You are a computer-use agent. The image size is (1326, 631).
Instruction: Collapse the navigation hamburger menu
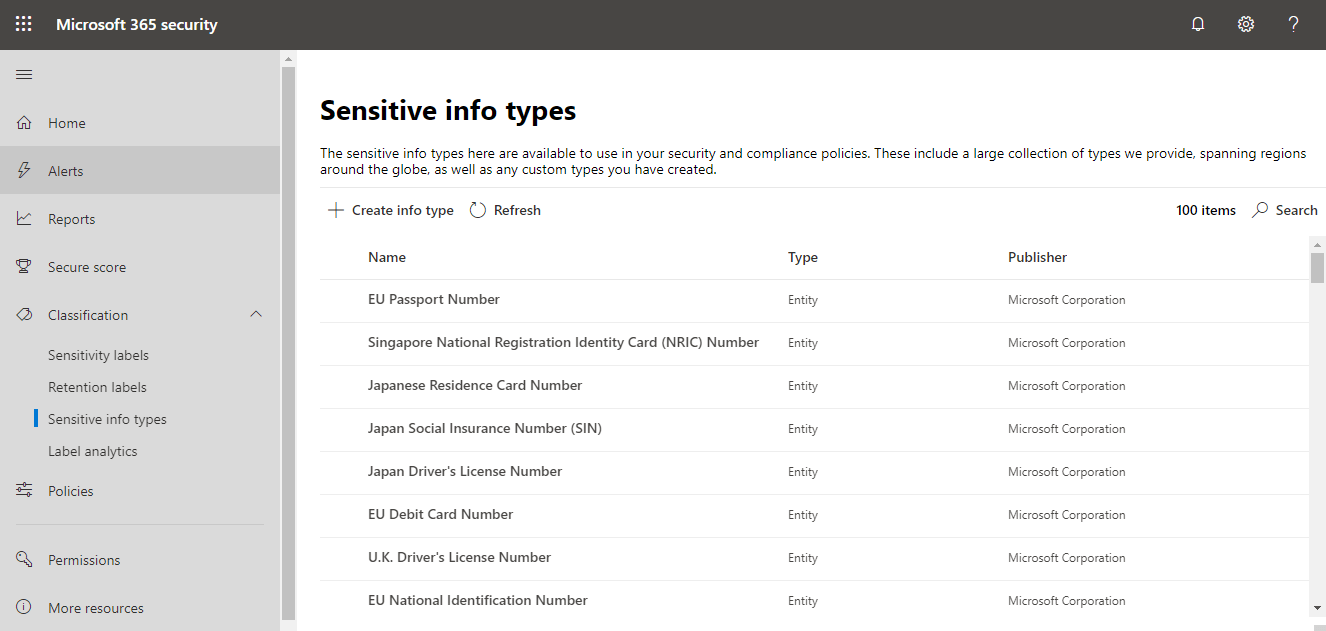24,75
